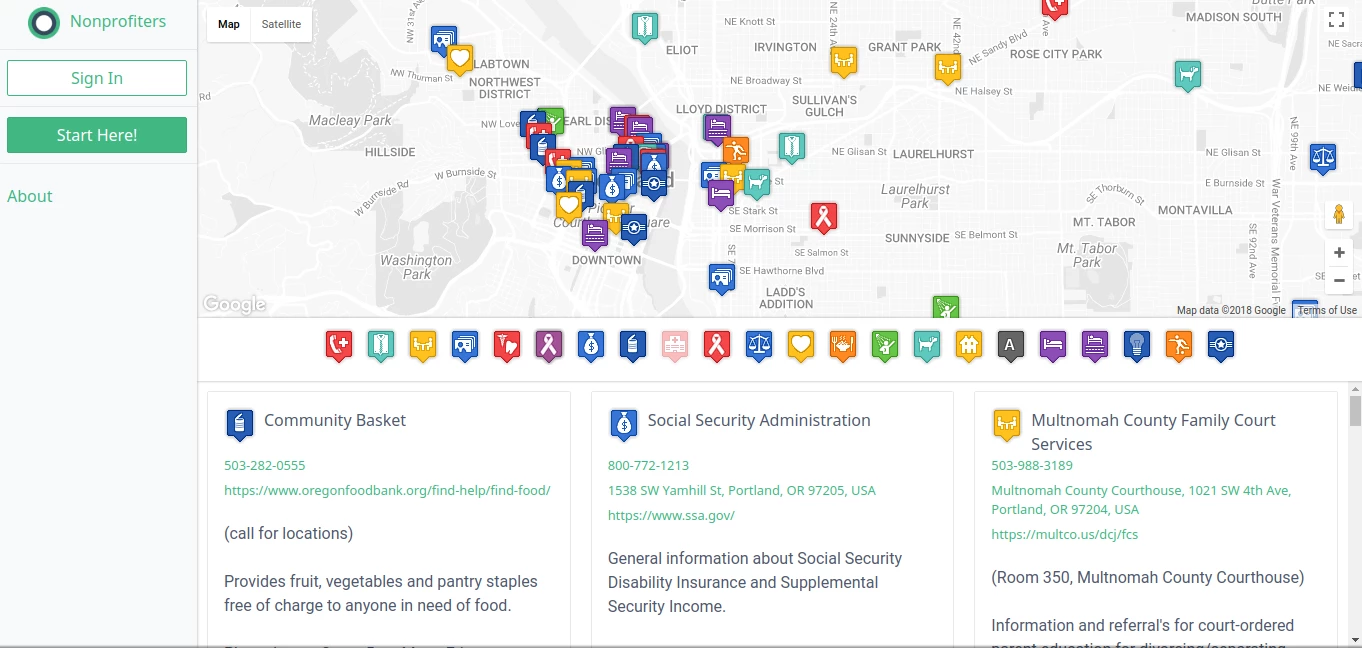Screen dimensions: 1362x648
Task: Filter by emergency phone hotline icon
Action: 339,346
